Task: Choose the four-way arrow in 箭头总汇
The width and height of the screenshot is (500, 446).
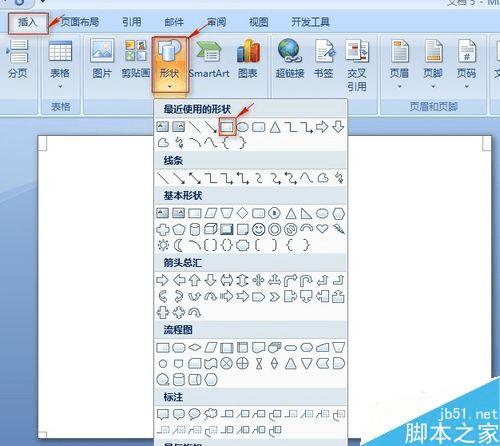Action: point(258,280)
